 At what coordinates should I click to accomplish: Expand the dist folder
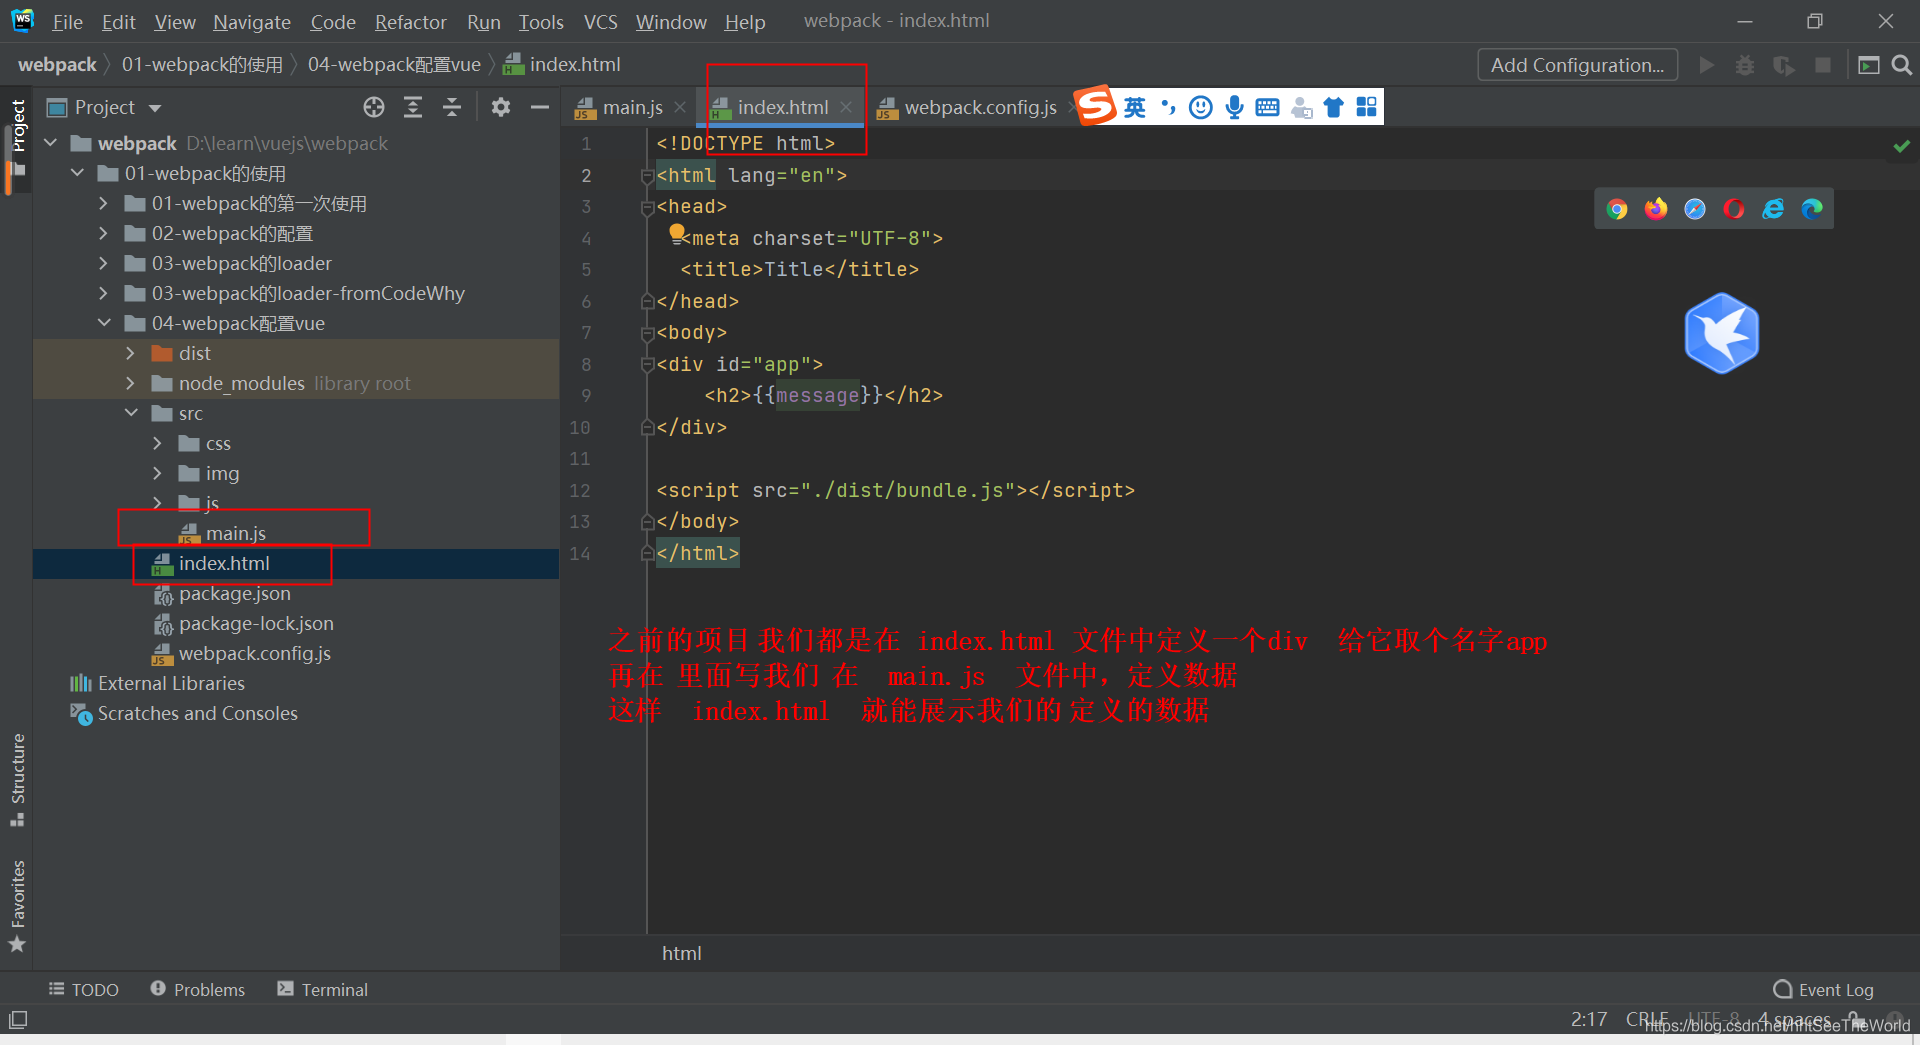(130, 353)
